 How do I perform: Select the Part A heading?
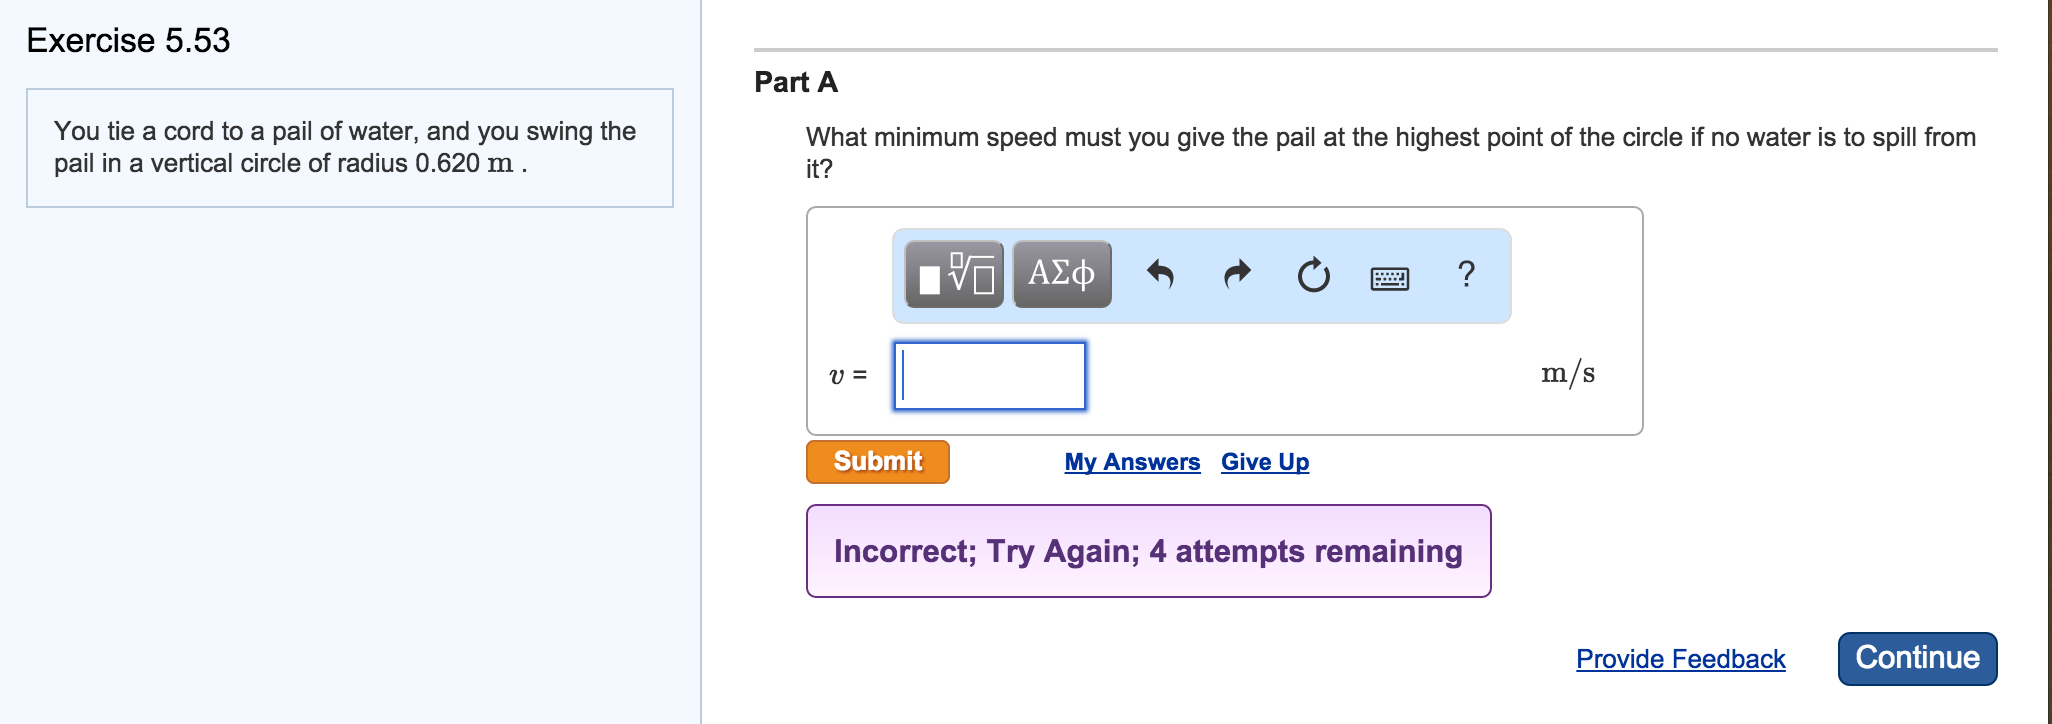tap(795, 83)
